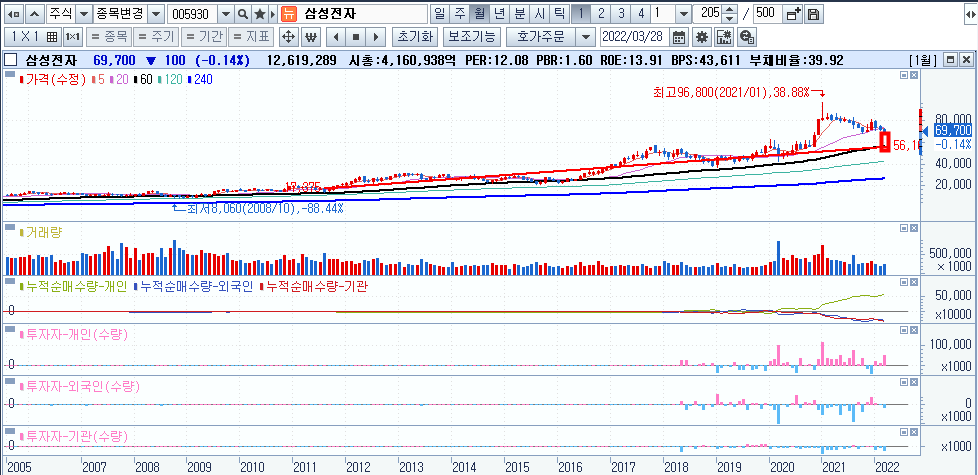Maximize the price chart panel via its small icon
The width and height of the screenshot is (978, 475).
click(904, 75)
